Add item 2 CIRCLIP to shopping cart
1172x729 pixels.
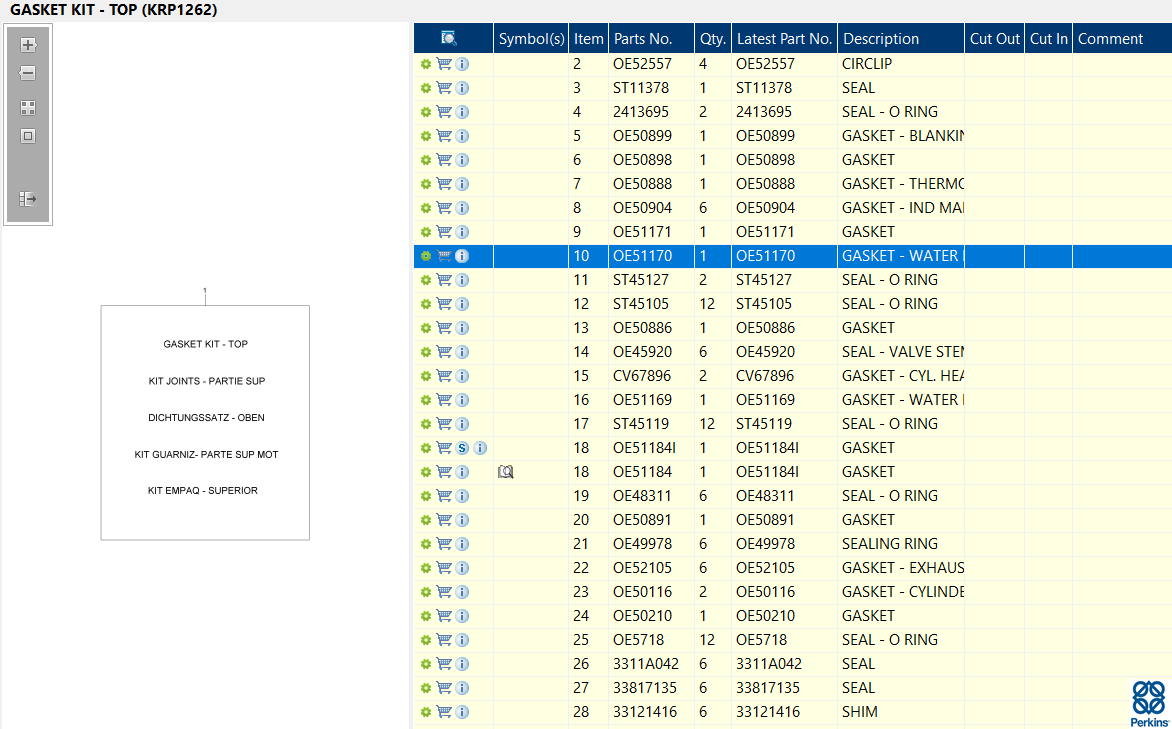click(444, 64)
